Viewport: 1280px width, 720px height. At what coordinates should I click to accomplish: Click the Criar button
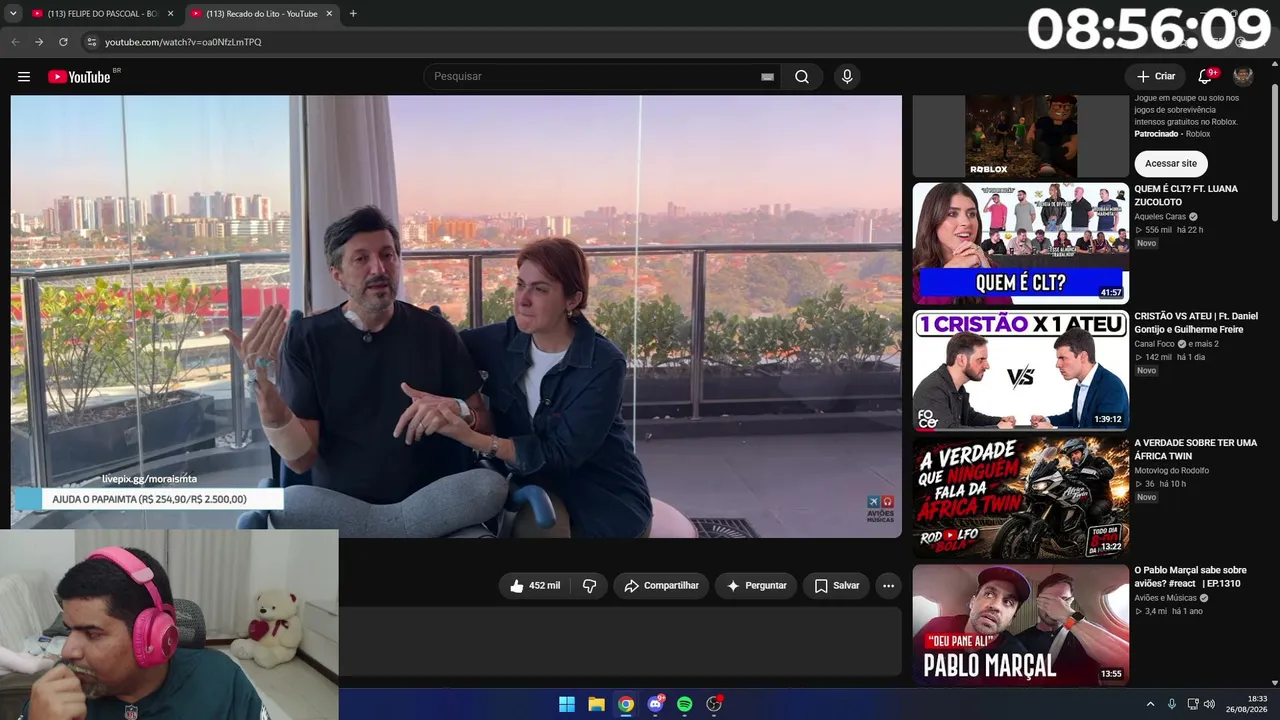click(1155, 77)
